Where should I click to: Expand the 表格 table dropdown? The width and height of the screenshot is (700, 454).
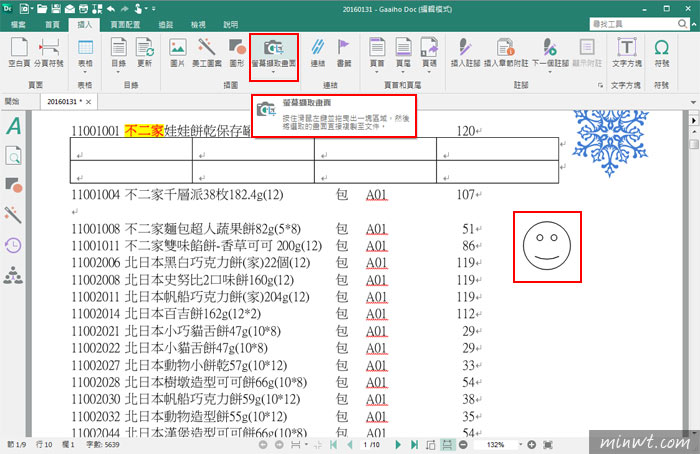tap(85, 73)
